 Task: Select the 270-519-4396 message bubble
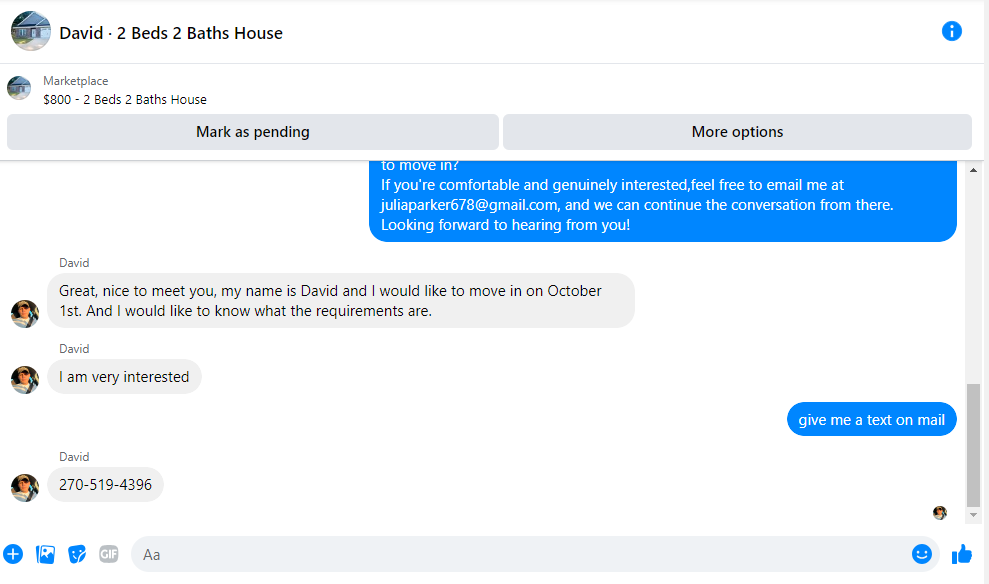[x=105, y=485]
